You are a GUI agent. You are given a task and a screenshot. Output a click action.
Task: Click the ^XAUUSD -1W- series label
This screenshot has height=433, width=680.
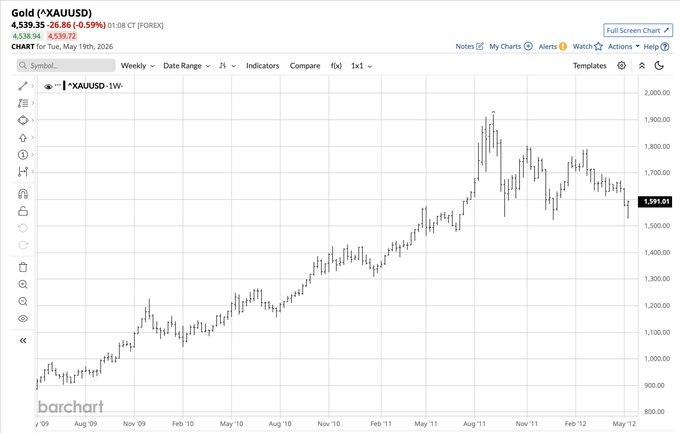(x=95, y=86)
